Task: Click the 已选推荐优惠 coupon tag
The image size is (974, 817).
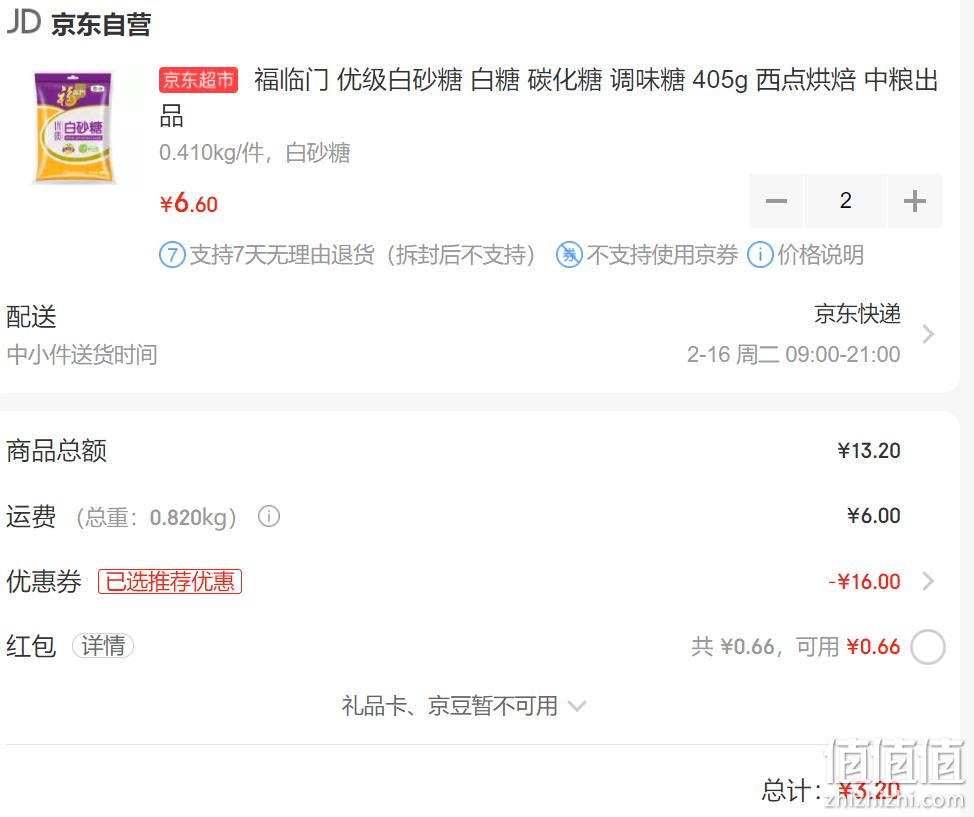Action: [170, 582]
